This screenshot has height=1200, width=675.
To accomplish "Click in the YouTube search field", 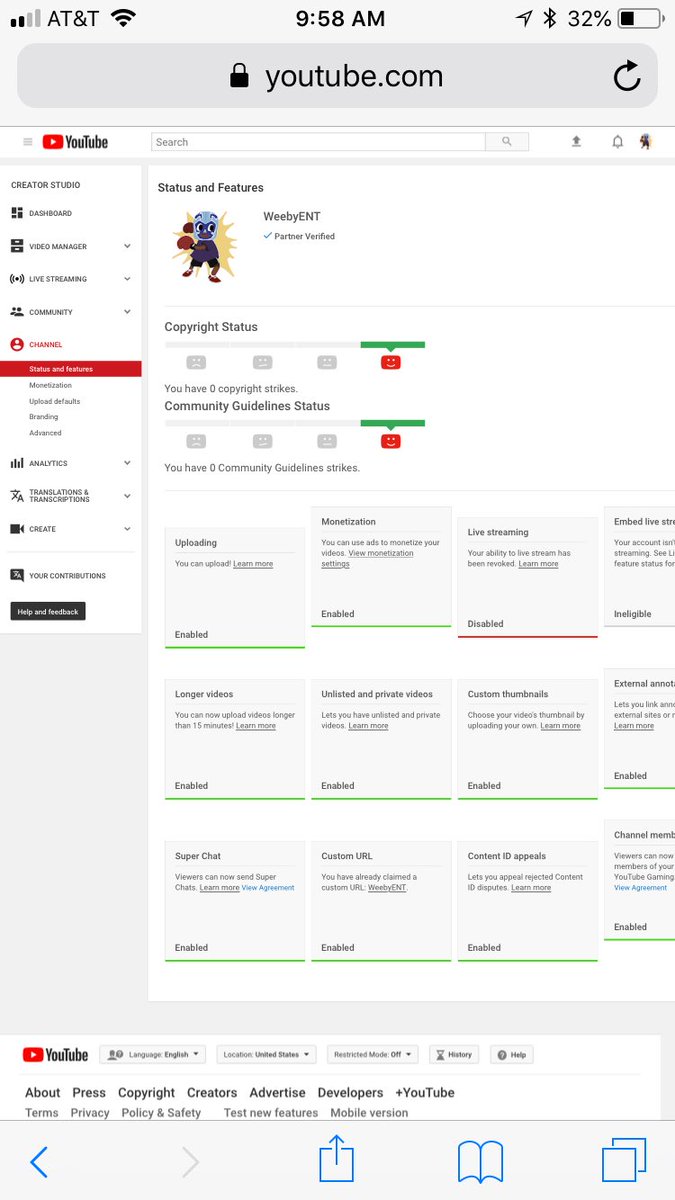I will 318,142.
